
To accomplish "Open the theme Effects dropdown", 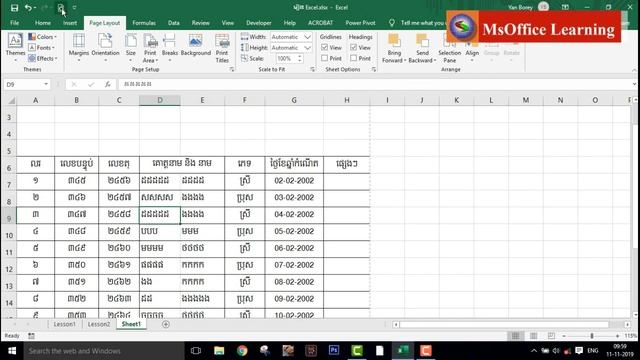I will (42, 58).
